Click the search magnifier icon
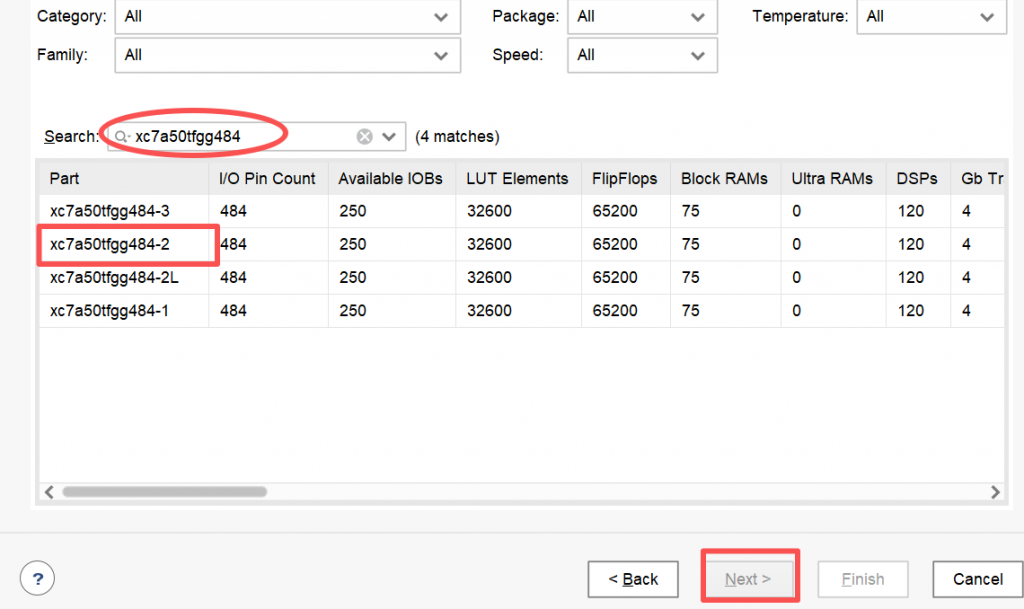This screenshot has height=609, width=1024. (121, 136)
